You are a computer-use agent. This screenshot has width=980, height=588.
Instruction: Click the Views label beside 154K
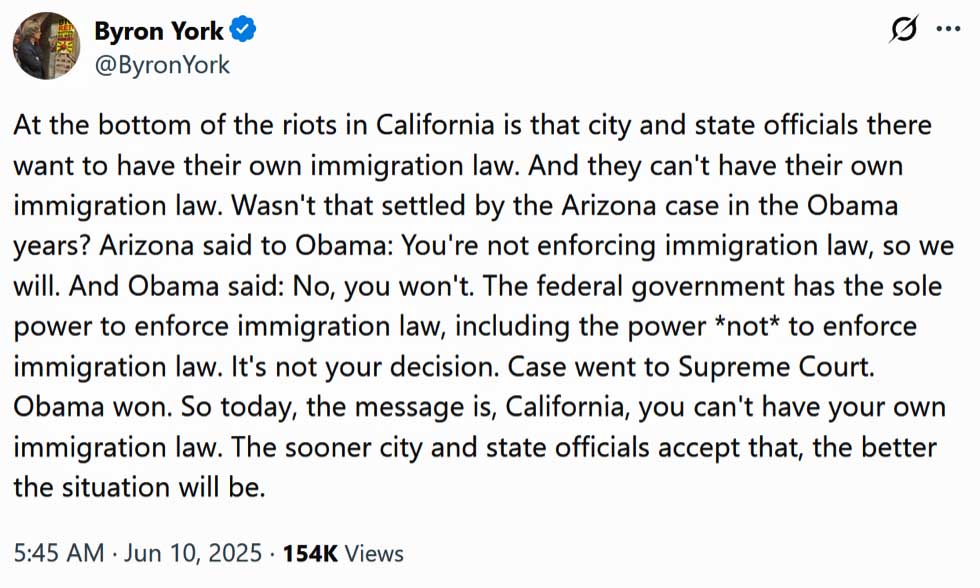374,554
